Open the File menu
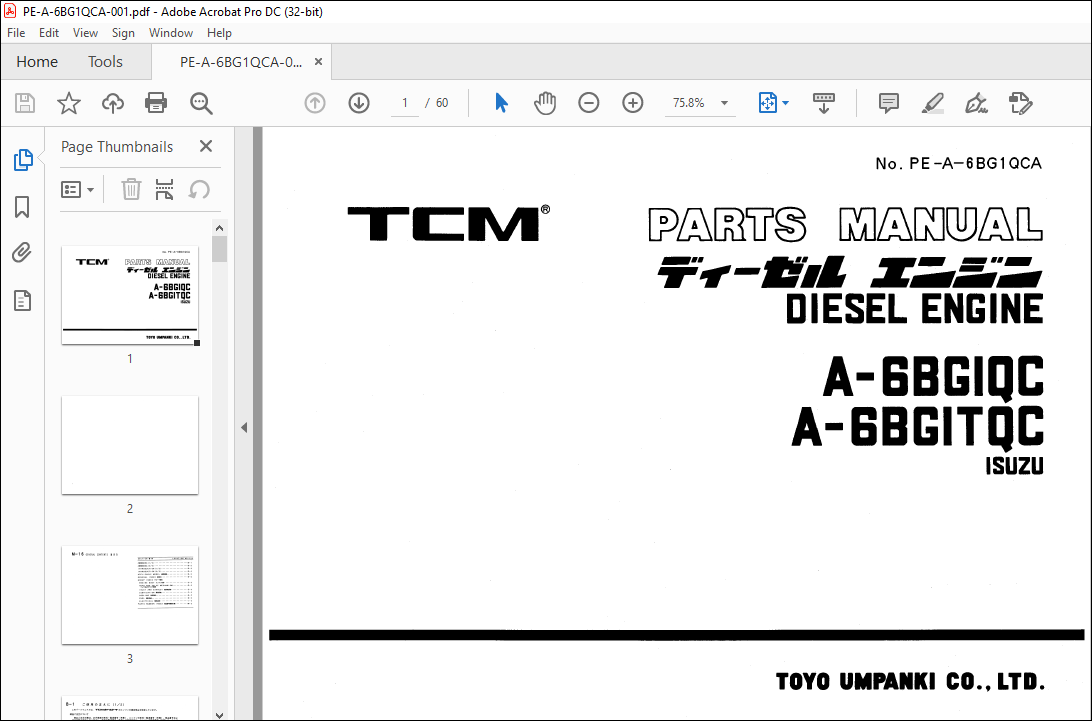The height and width of the screenshot is (721, 1092). click(16, 33)
